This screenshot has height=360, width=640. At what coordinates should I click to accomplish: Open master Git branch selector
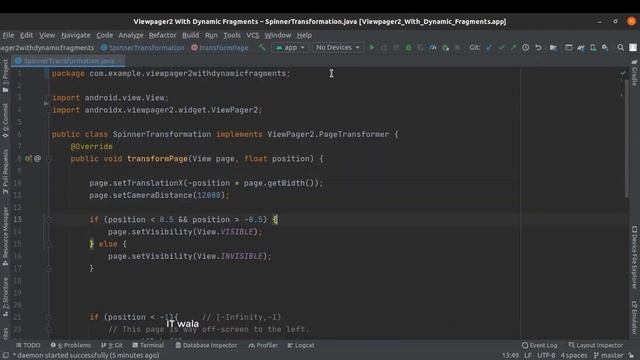609,356
